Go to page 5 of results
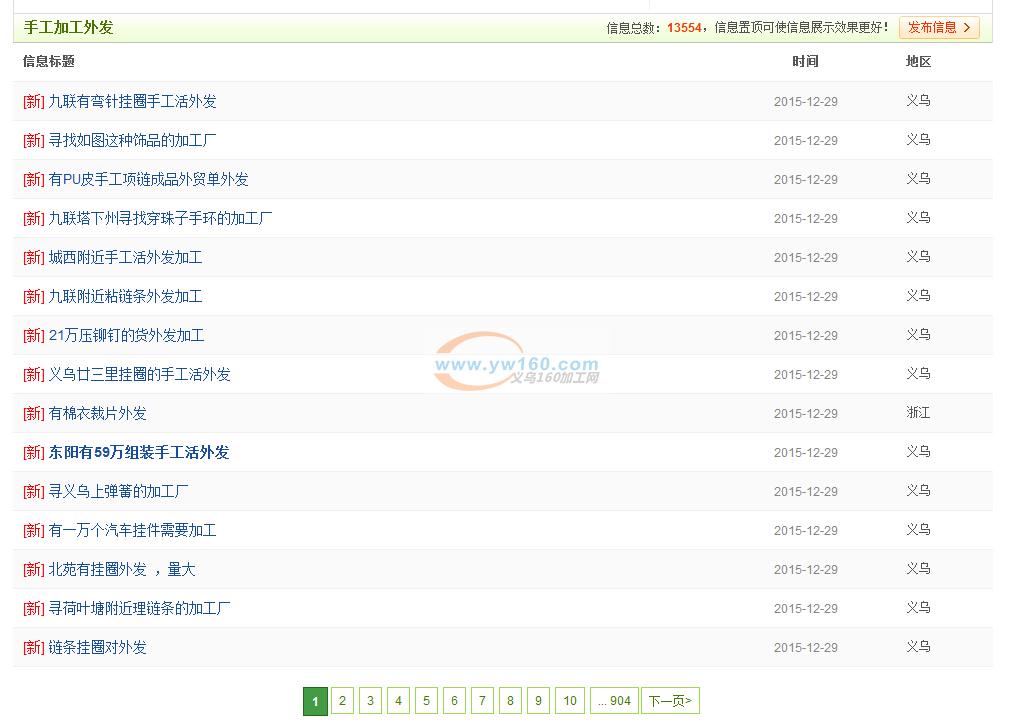1036x723 pixels. click(426, 701)
